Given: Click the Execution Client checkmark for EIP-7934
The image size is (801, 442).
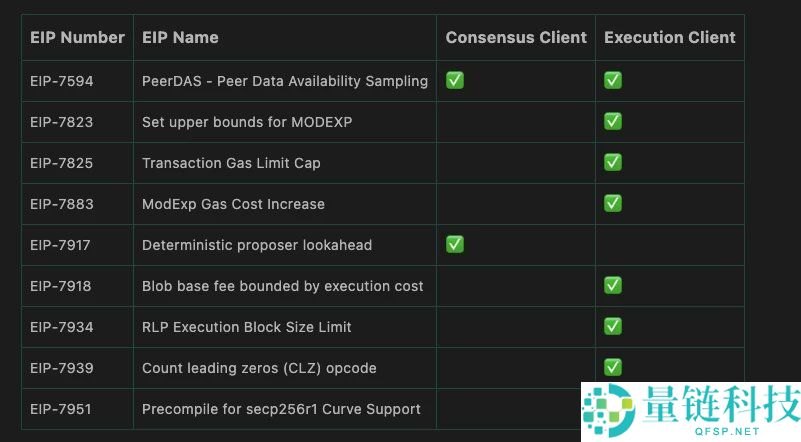Looking at the screenshot, I should (613, 326).
